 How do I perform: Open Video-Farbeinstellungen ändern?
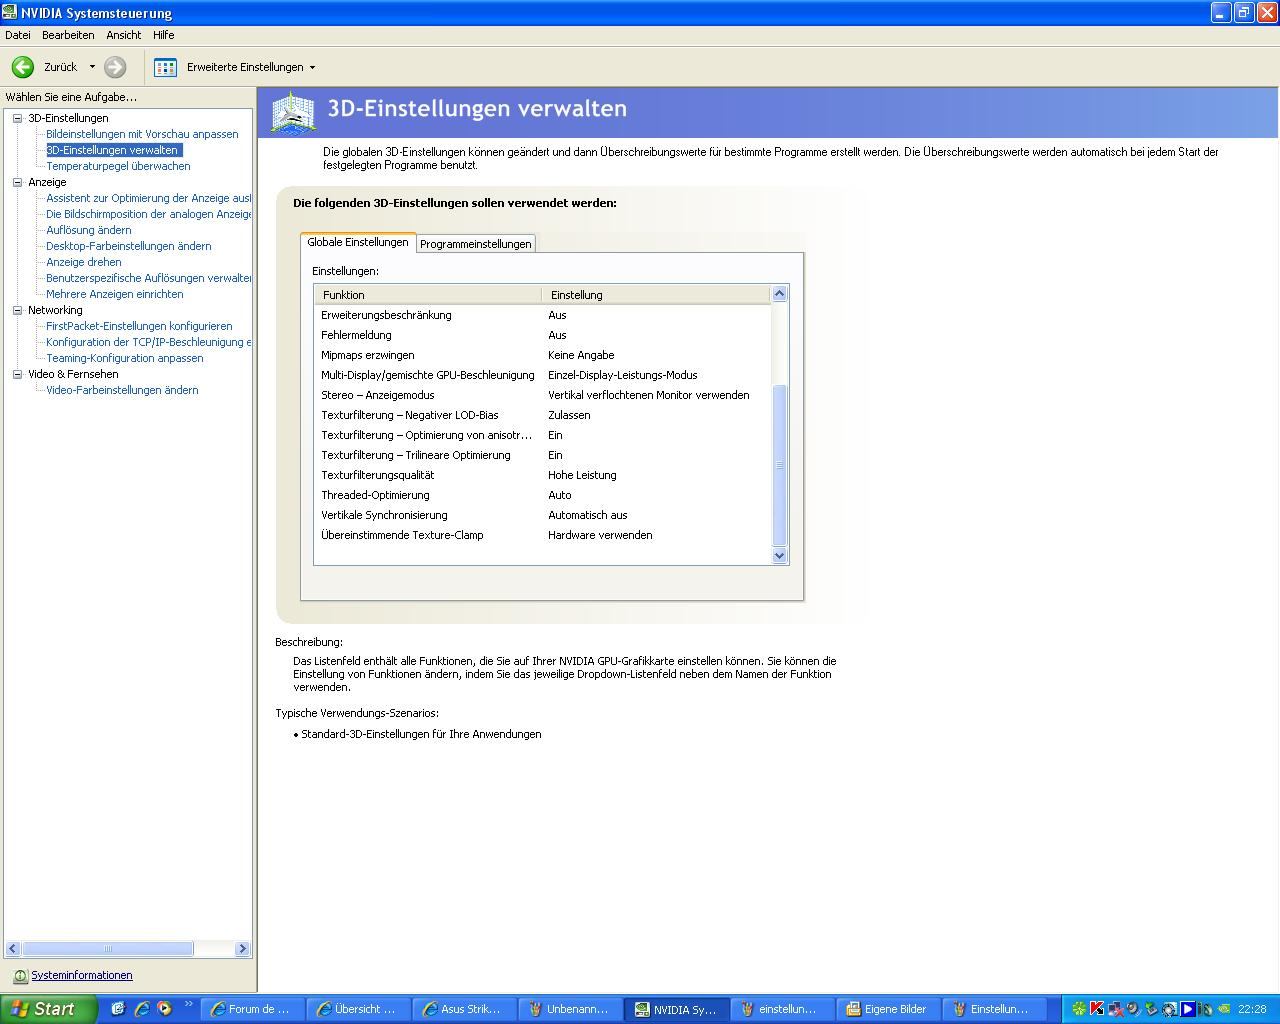pos(122,390)
